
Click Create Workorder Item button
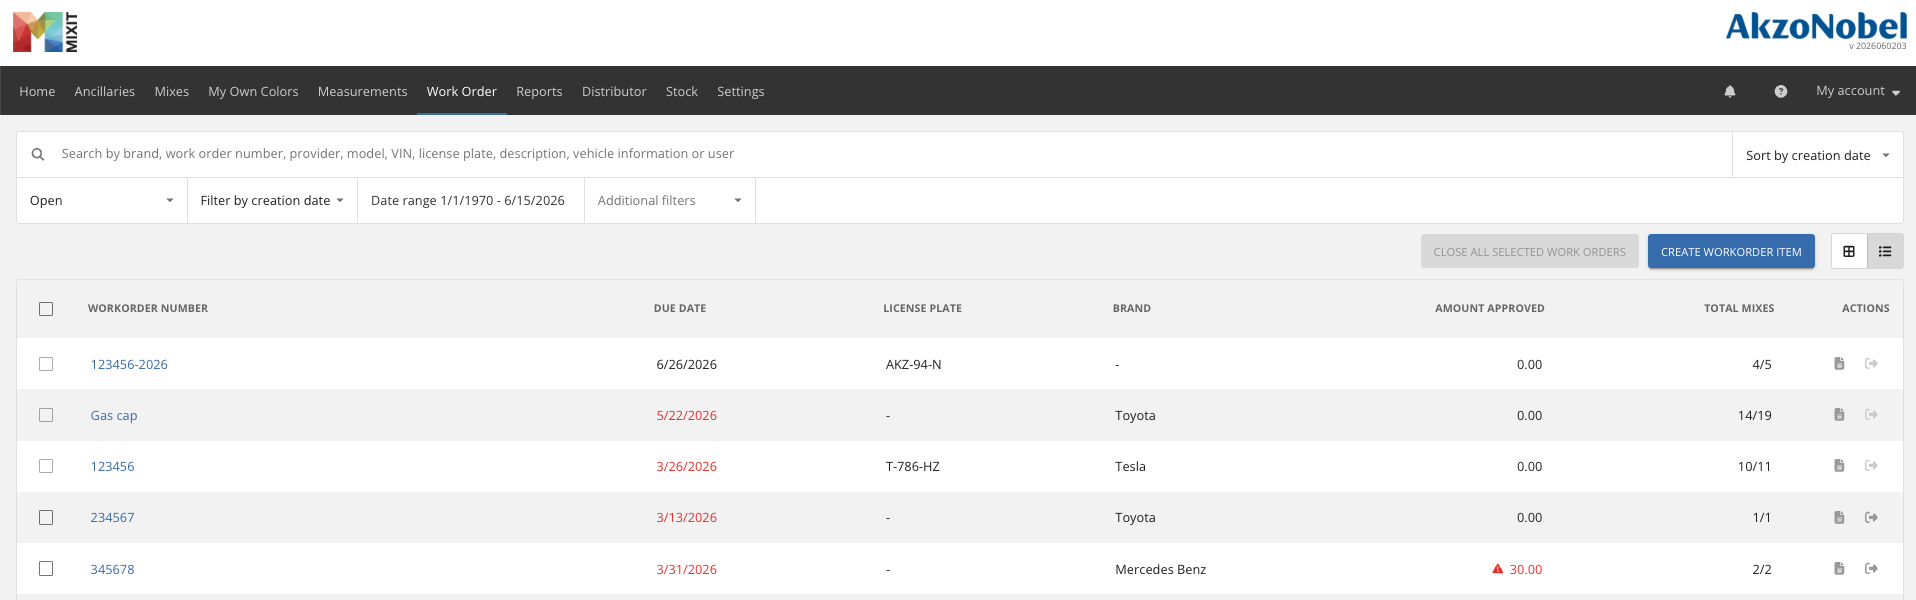point(1731,252)
